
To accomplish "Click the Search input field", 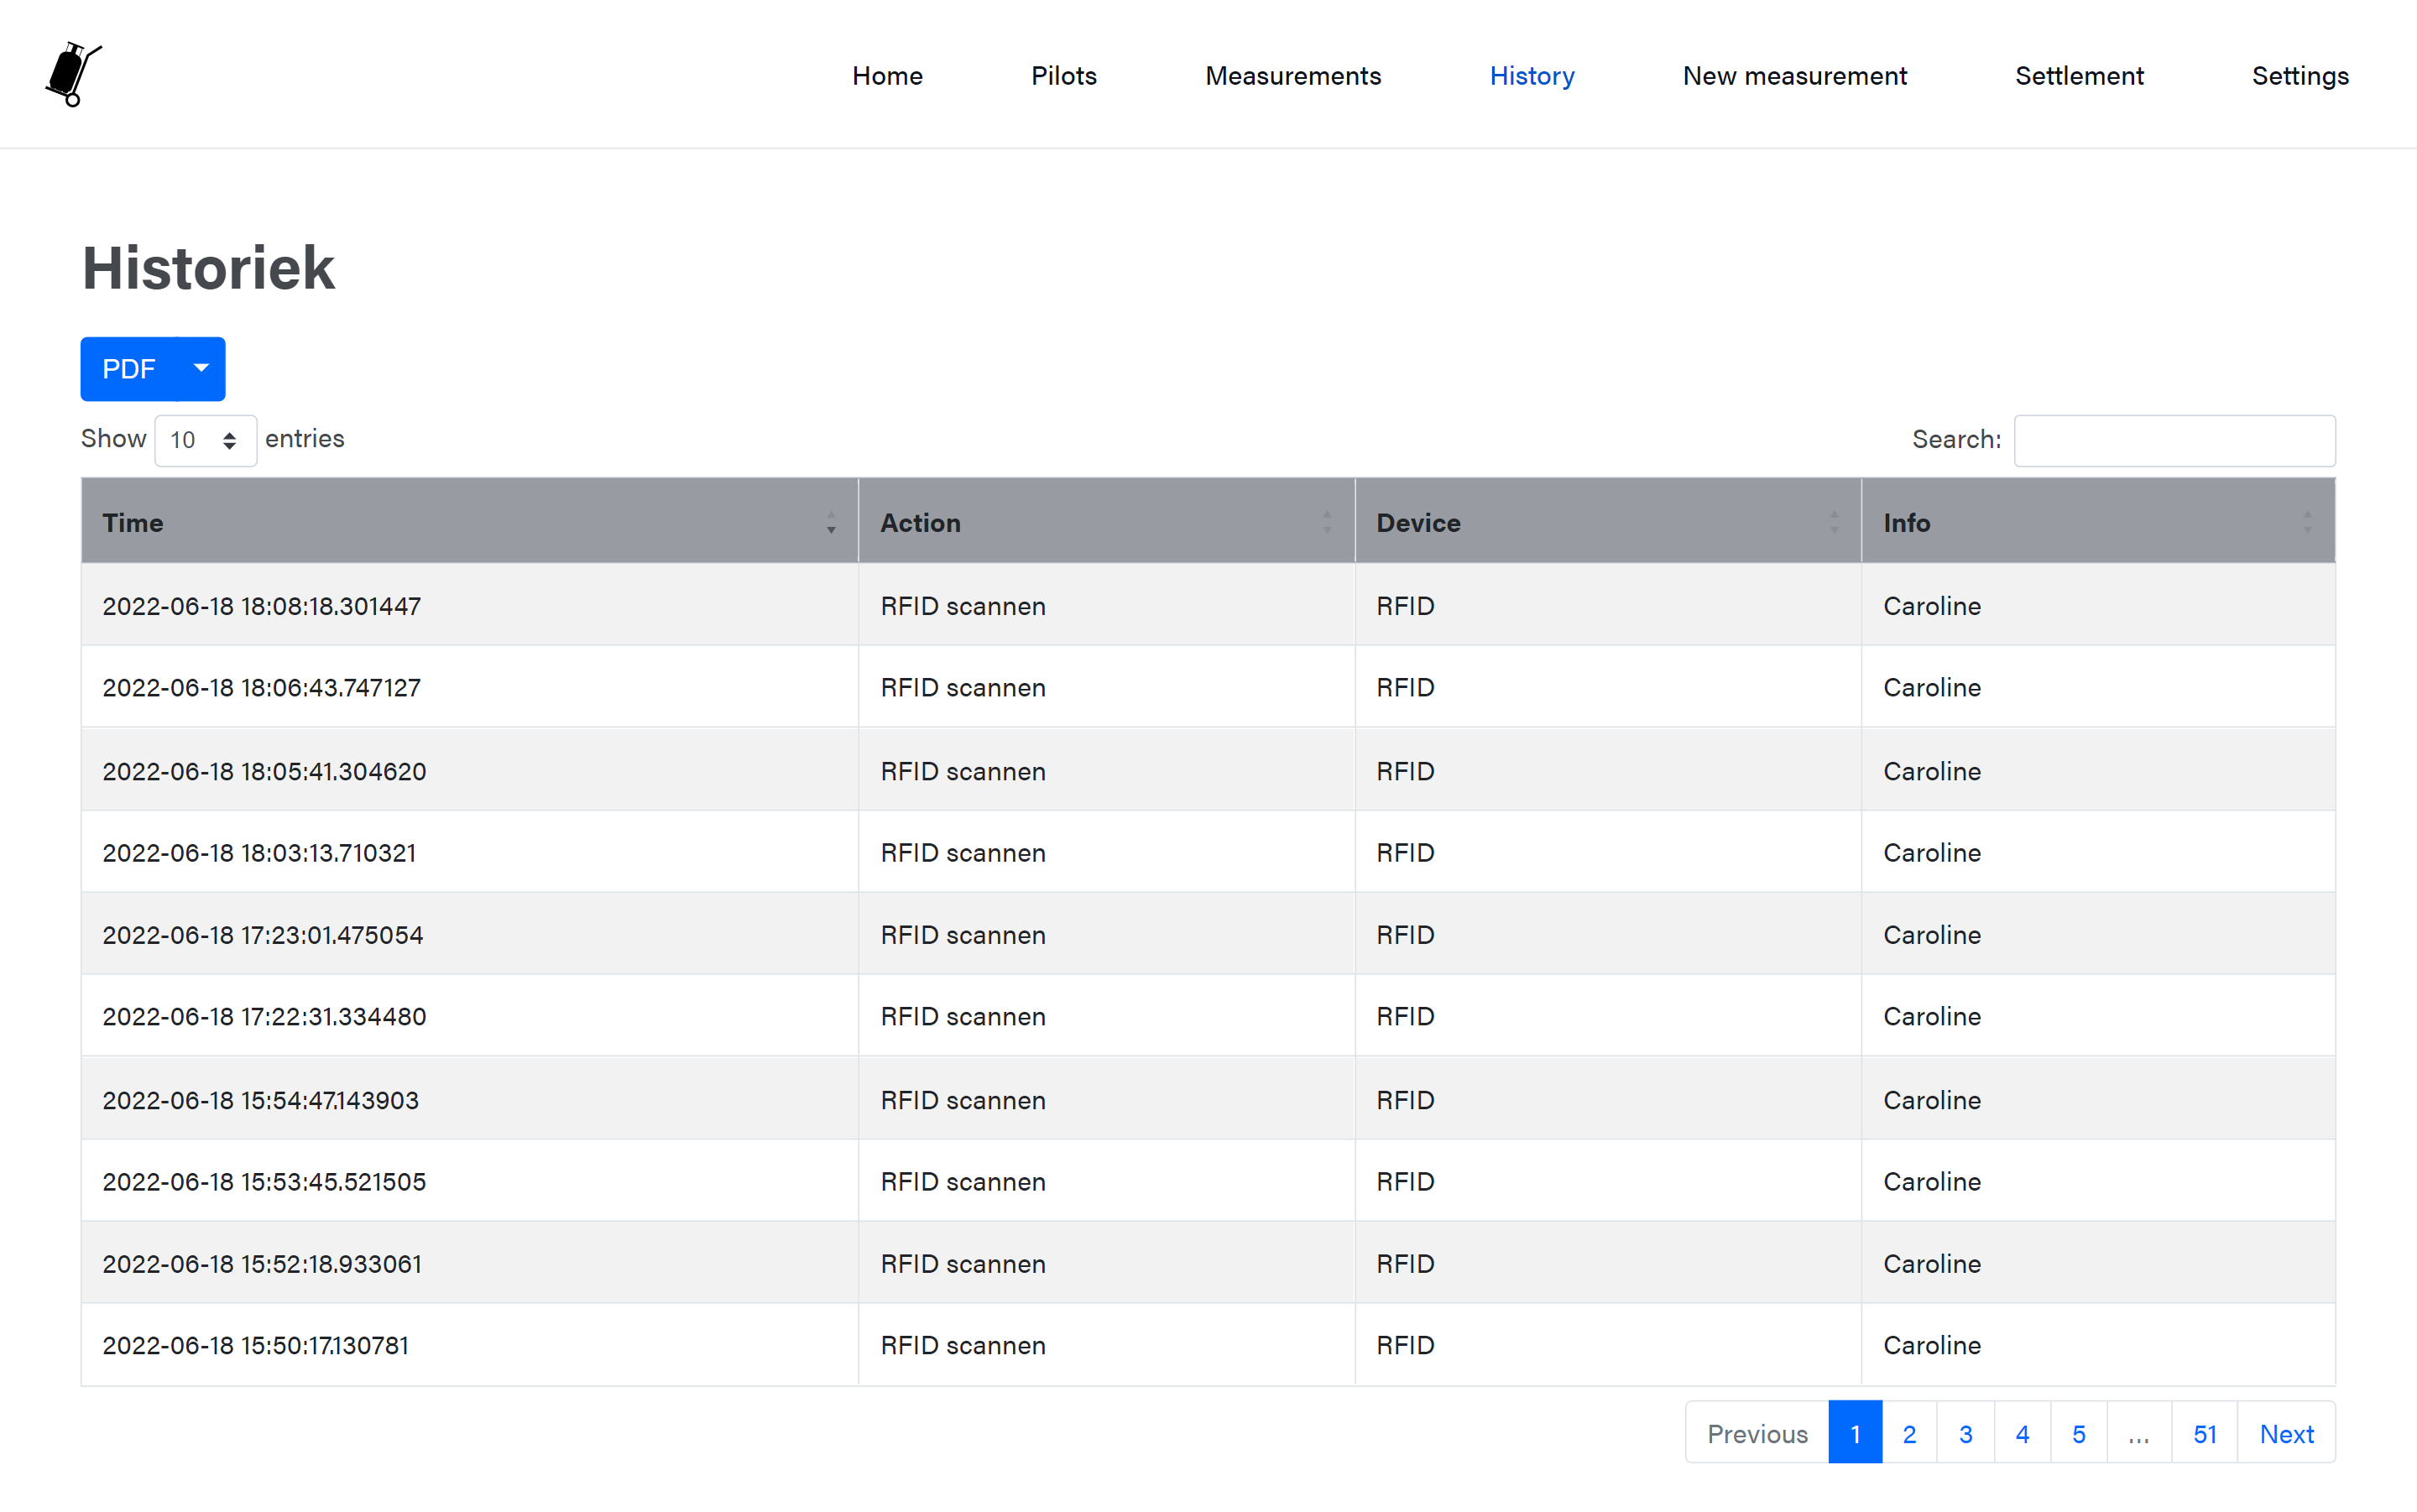I will tap(2174, 440).
